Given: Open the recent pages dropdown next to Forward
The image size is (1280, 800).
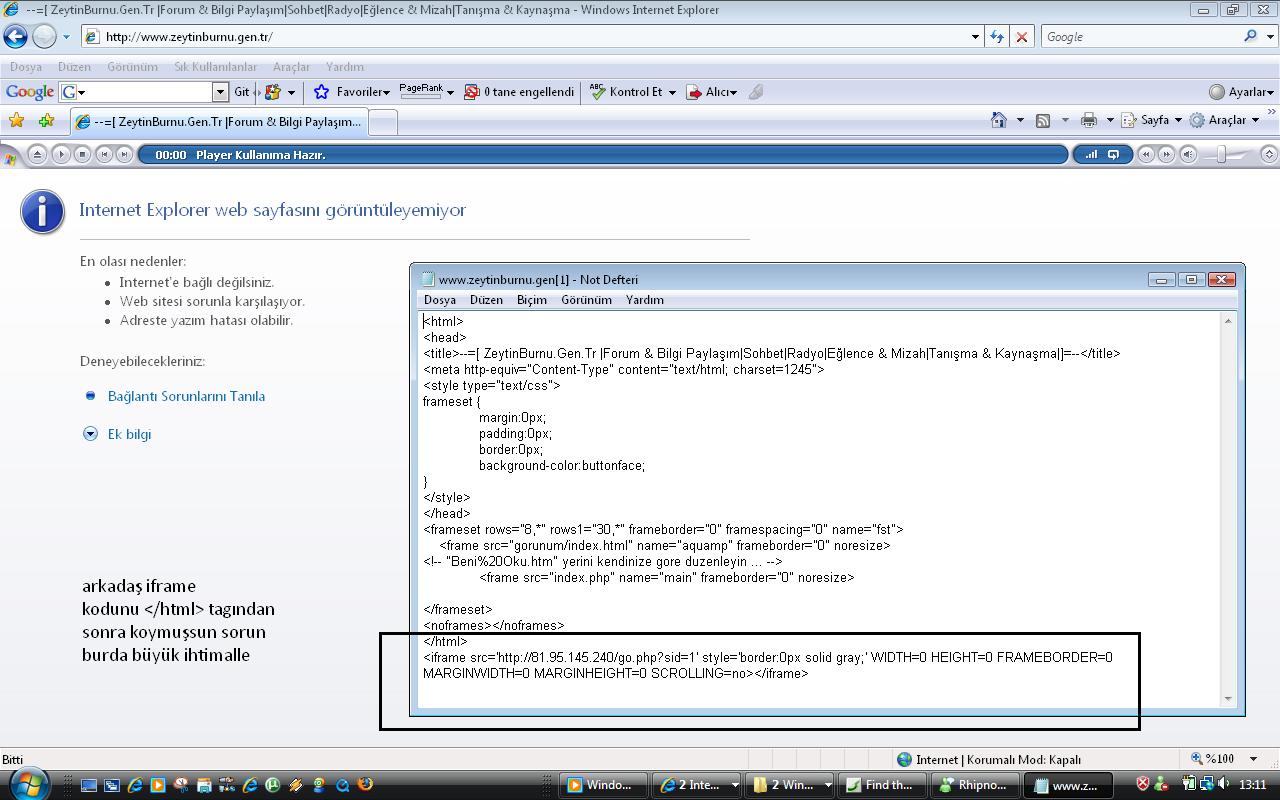Looking at the screenshot, I should (66, 37).
